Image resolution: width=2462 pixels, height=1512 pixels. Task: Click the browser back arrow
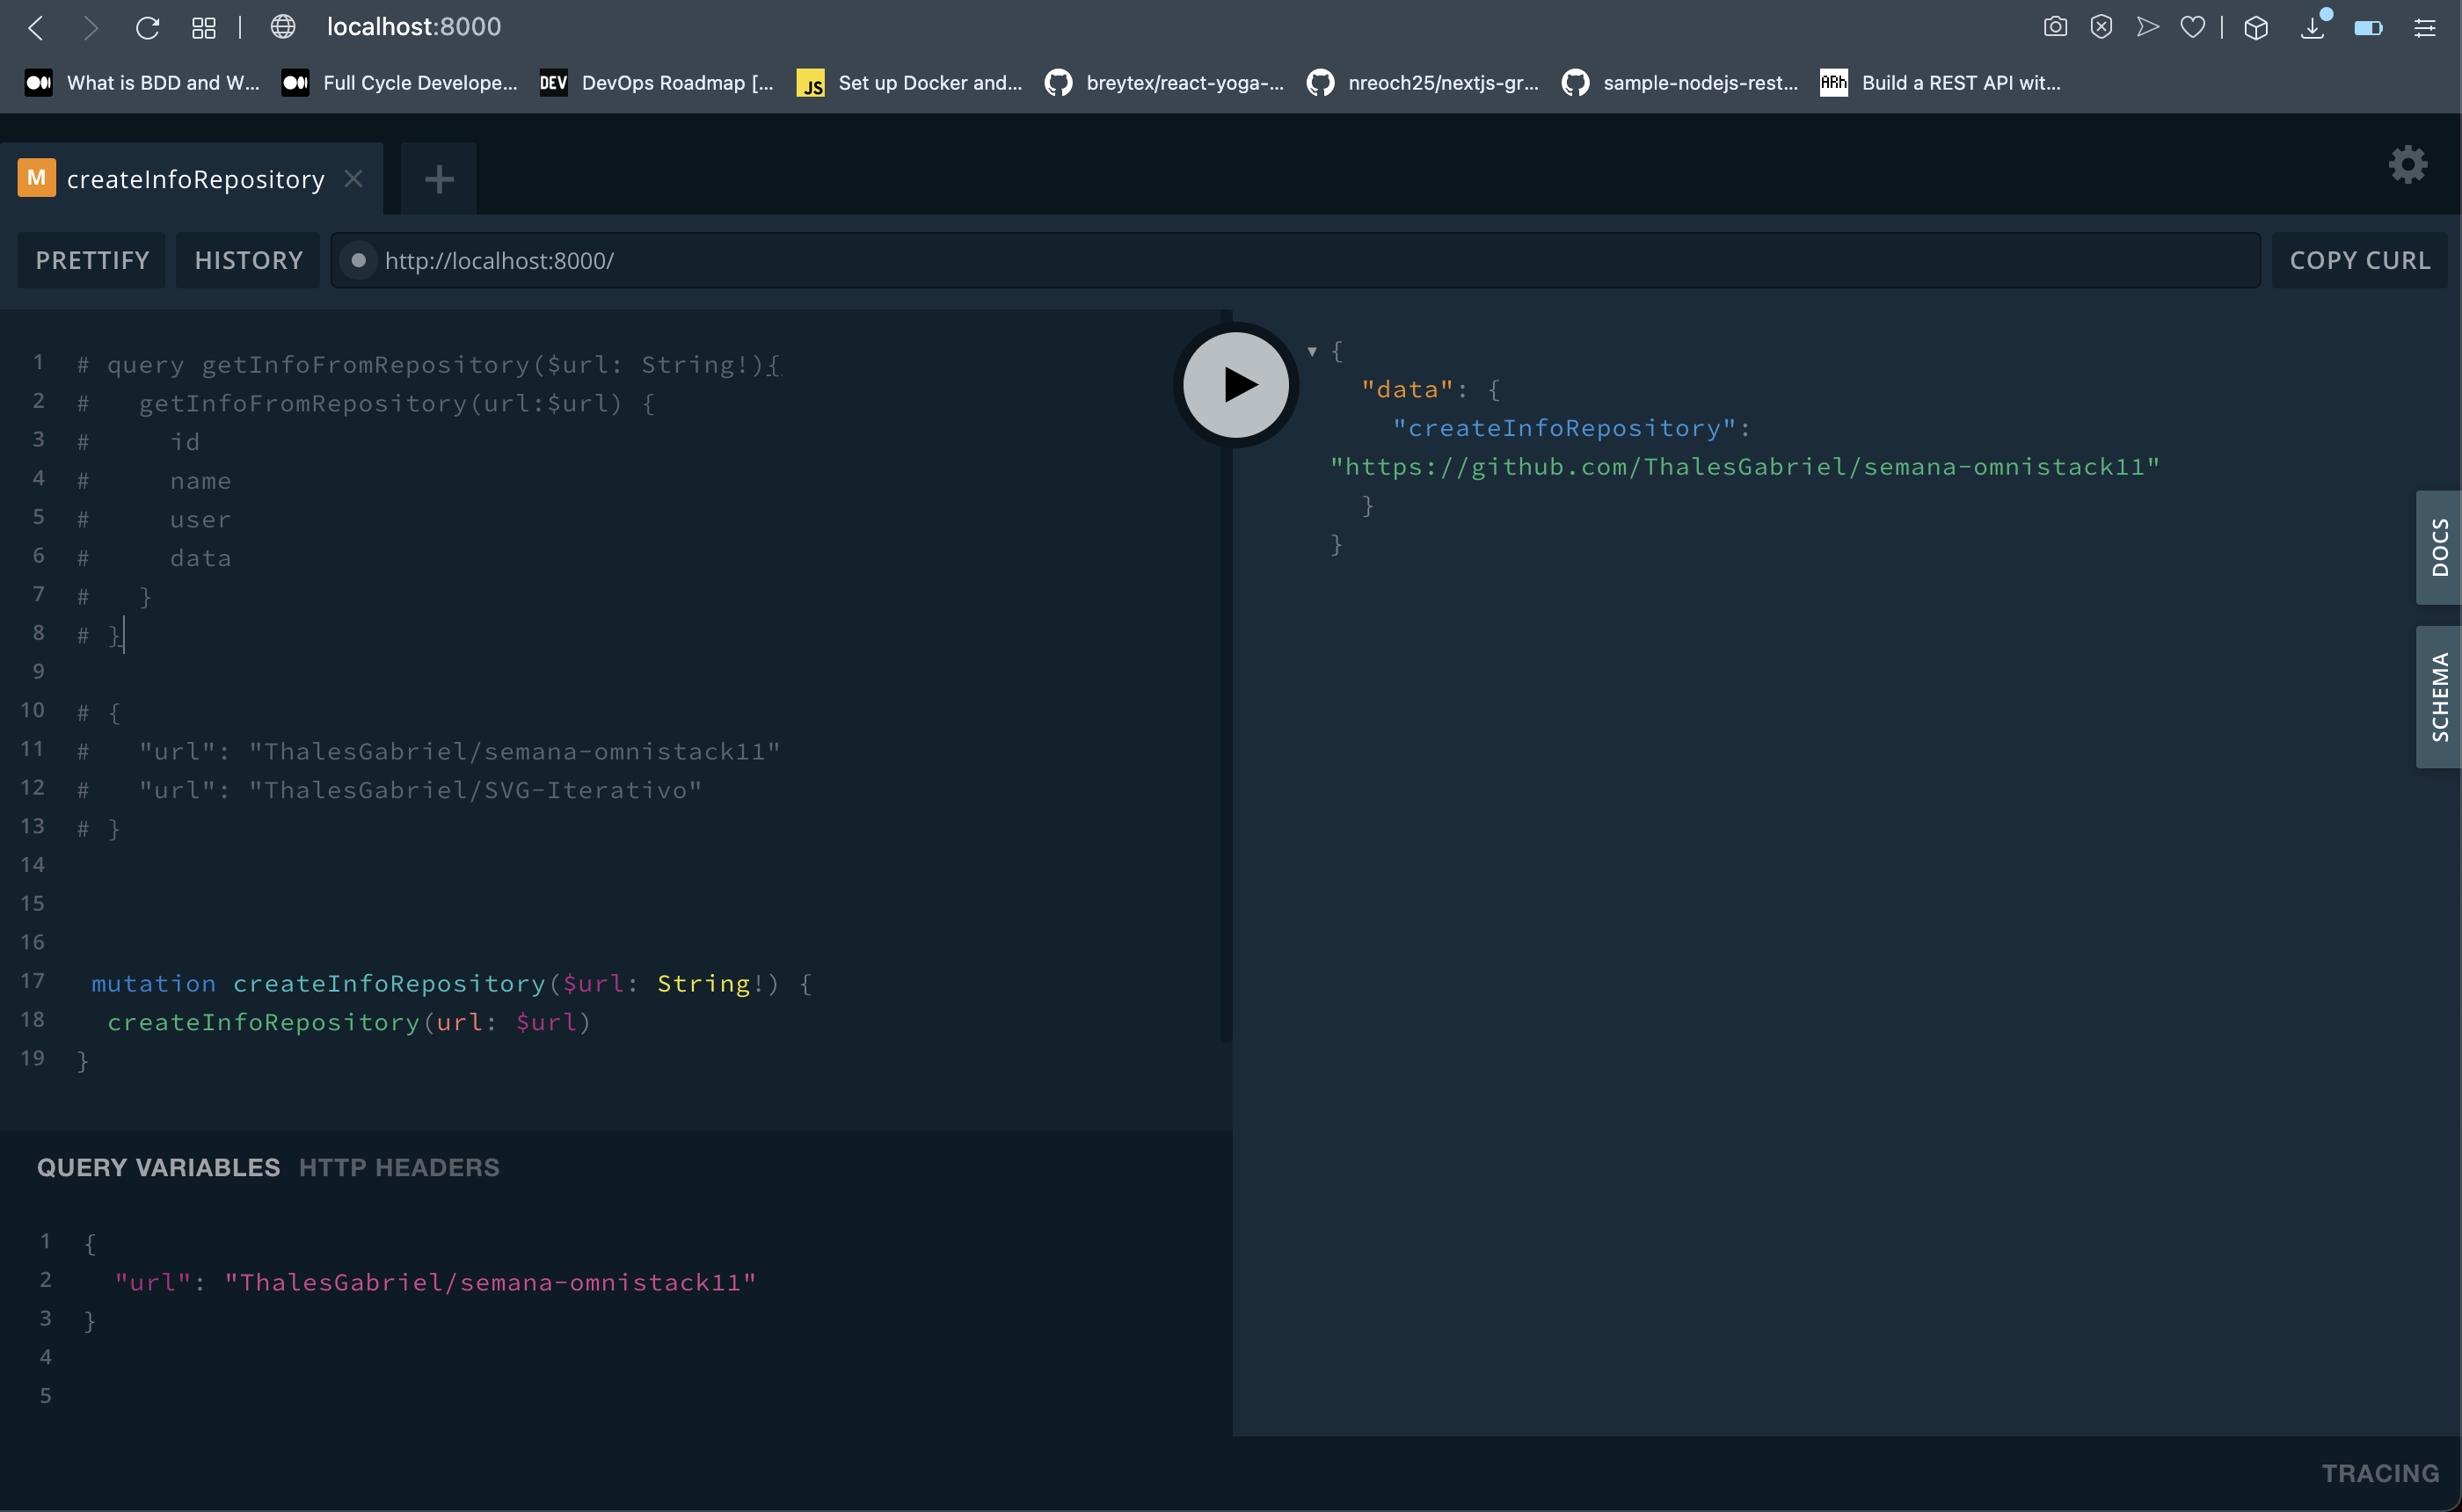click(36, 27)
